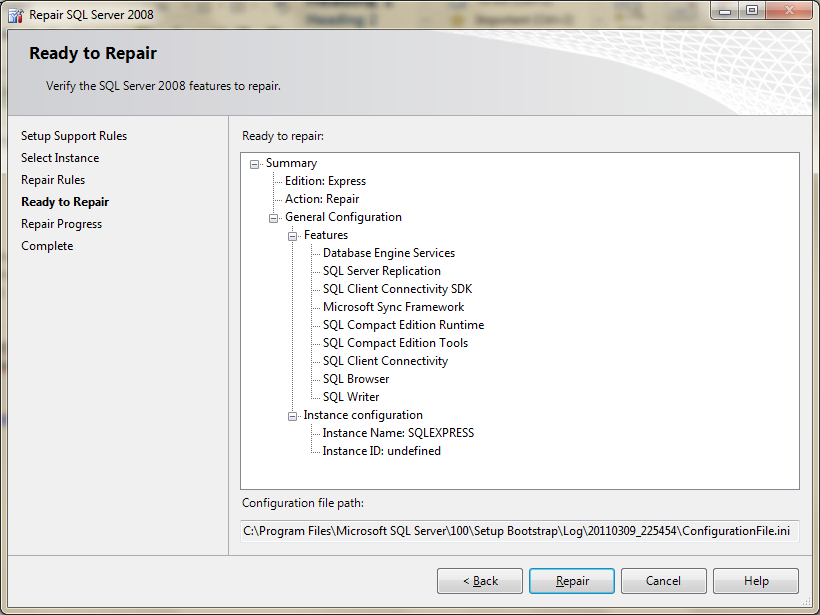This screenshot has height=615, width=820.
Task: Collapse the Summary tree node
Action: click(255, 164)
